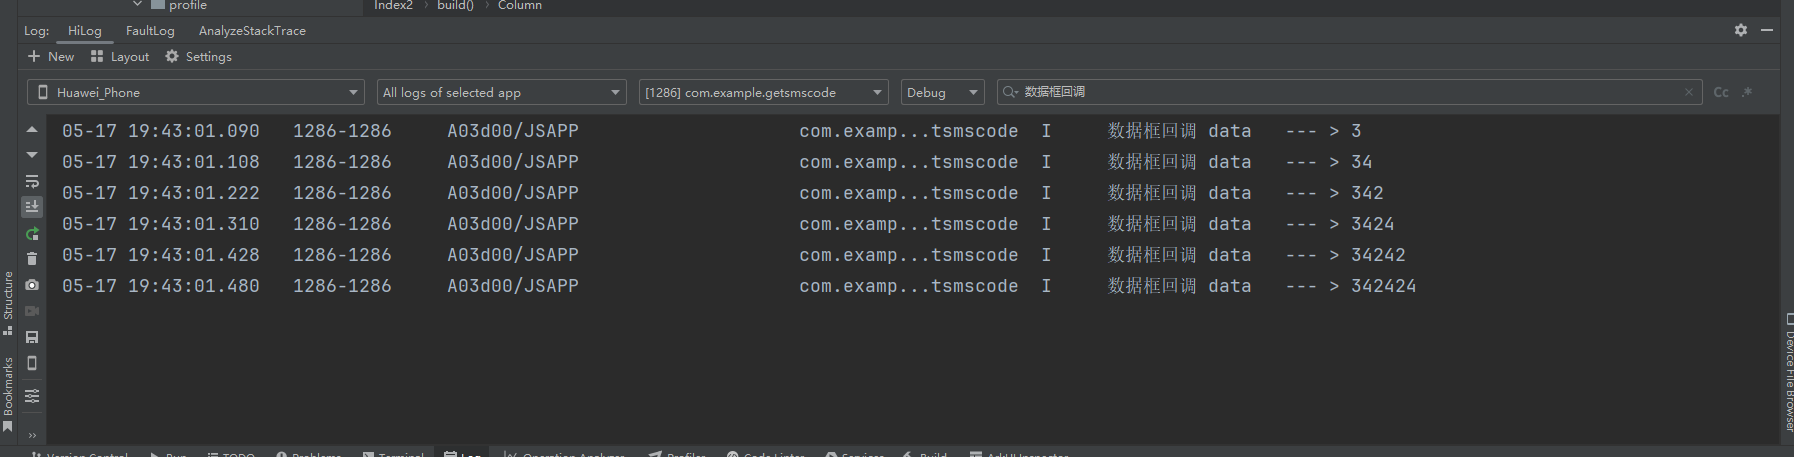Click the New button in log toolbar
This screenshot has height=457, width=1794.
(x=51, y=57)
